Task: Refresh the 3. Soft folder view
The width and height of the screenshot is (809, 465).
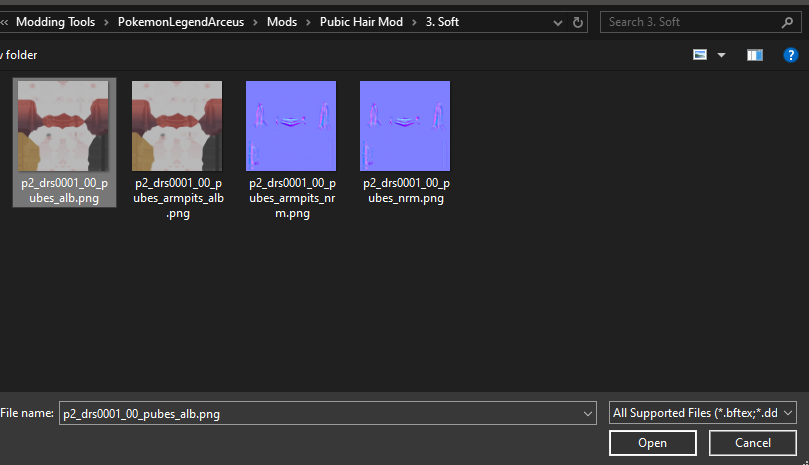Action: (578, 22)
